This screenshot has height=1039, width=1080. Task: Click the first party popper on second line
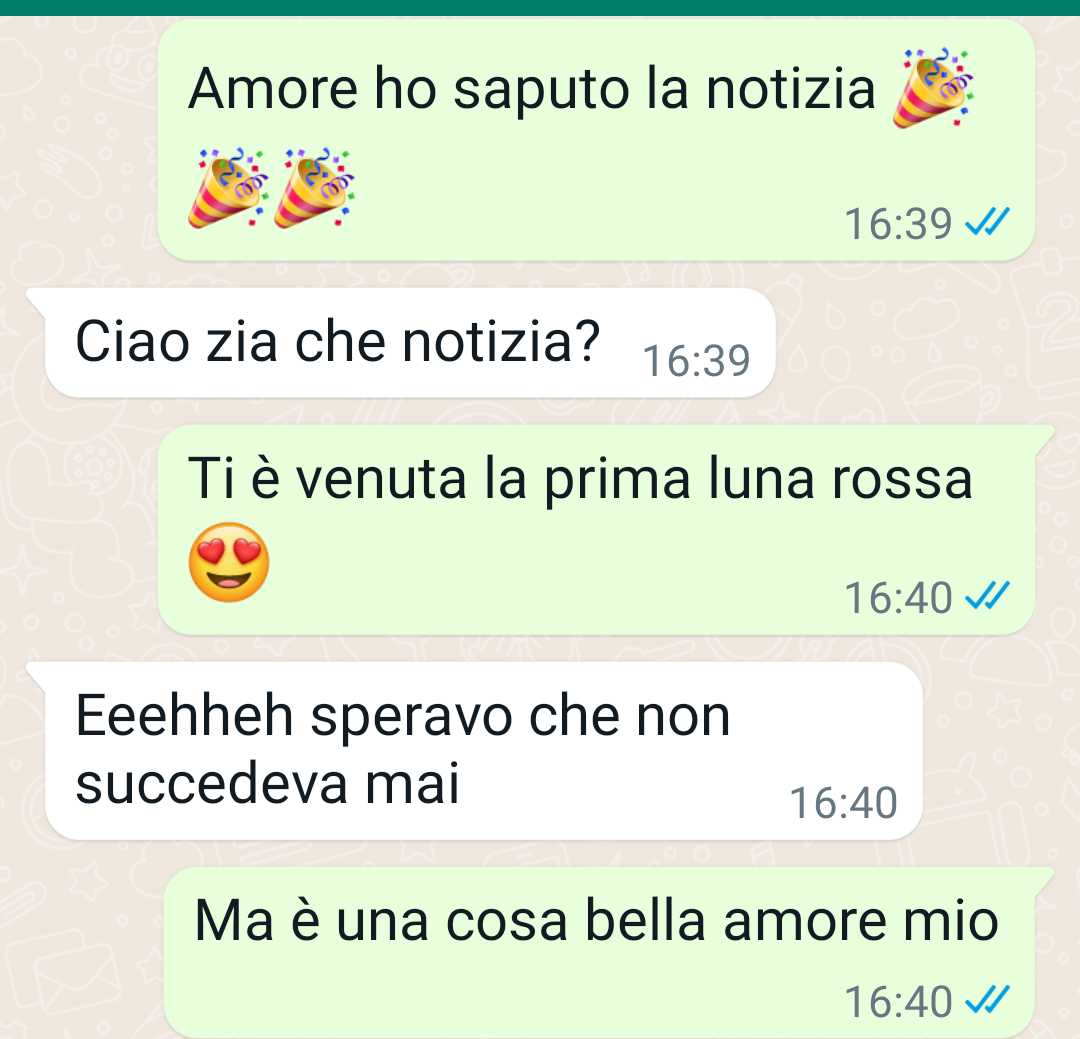tap(227, 187)
